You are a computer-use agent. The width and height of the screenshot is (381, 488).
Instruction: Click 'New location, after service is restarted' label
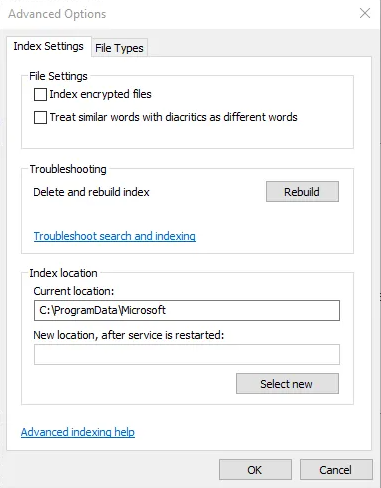(129, 335)
